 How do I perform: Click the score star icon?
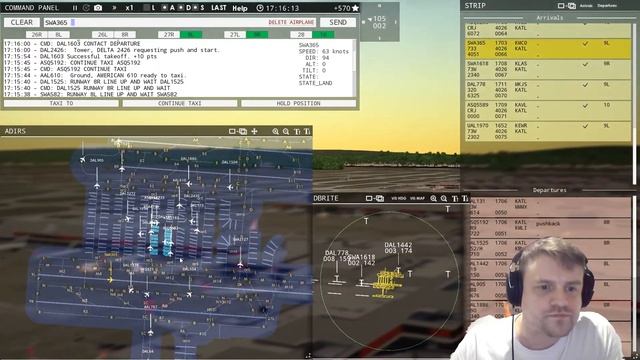[355, 8]
